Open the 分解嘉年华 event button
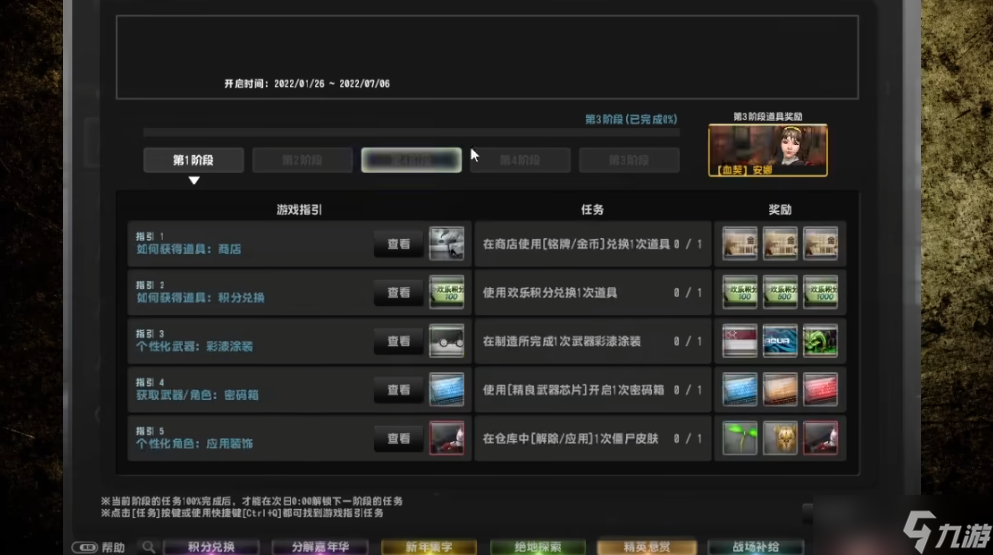The width and height of the screenshot is (993, 555). 320,547
